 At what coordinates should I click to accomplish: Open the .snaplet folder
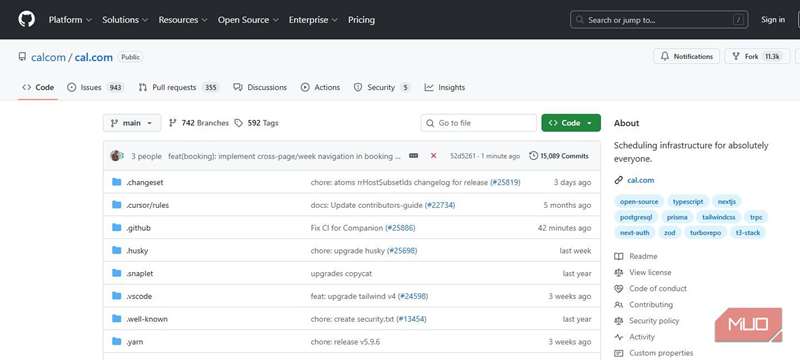(x=140, y=273)
